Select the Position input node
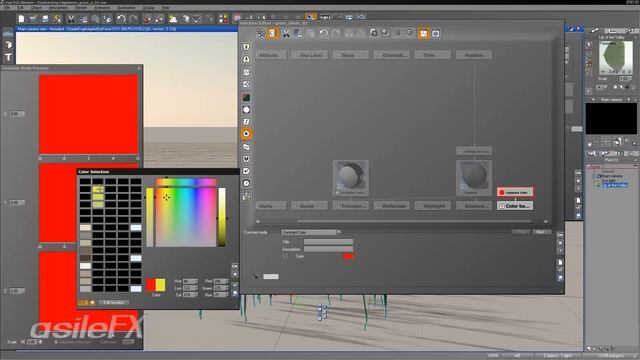 [x=474, y=55]
